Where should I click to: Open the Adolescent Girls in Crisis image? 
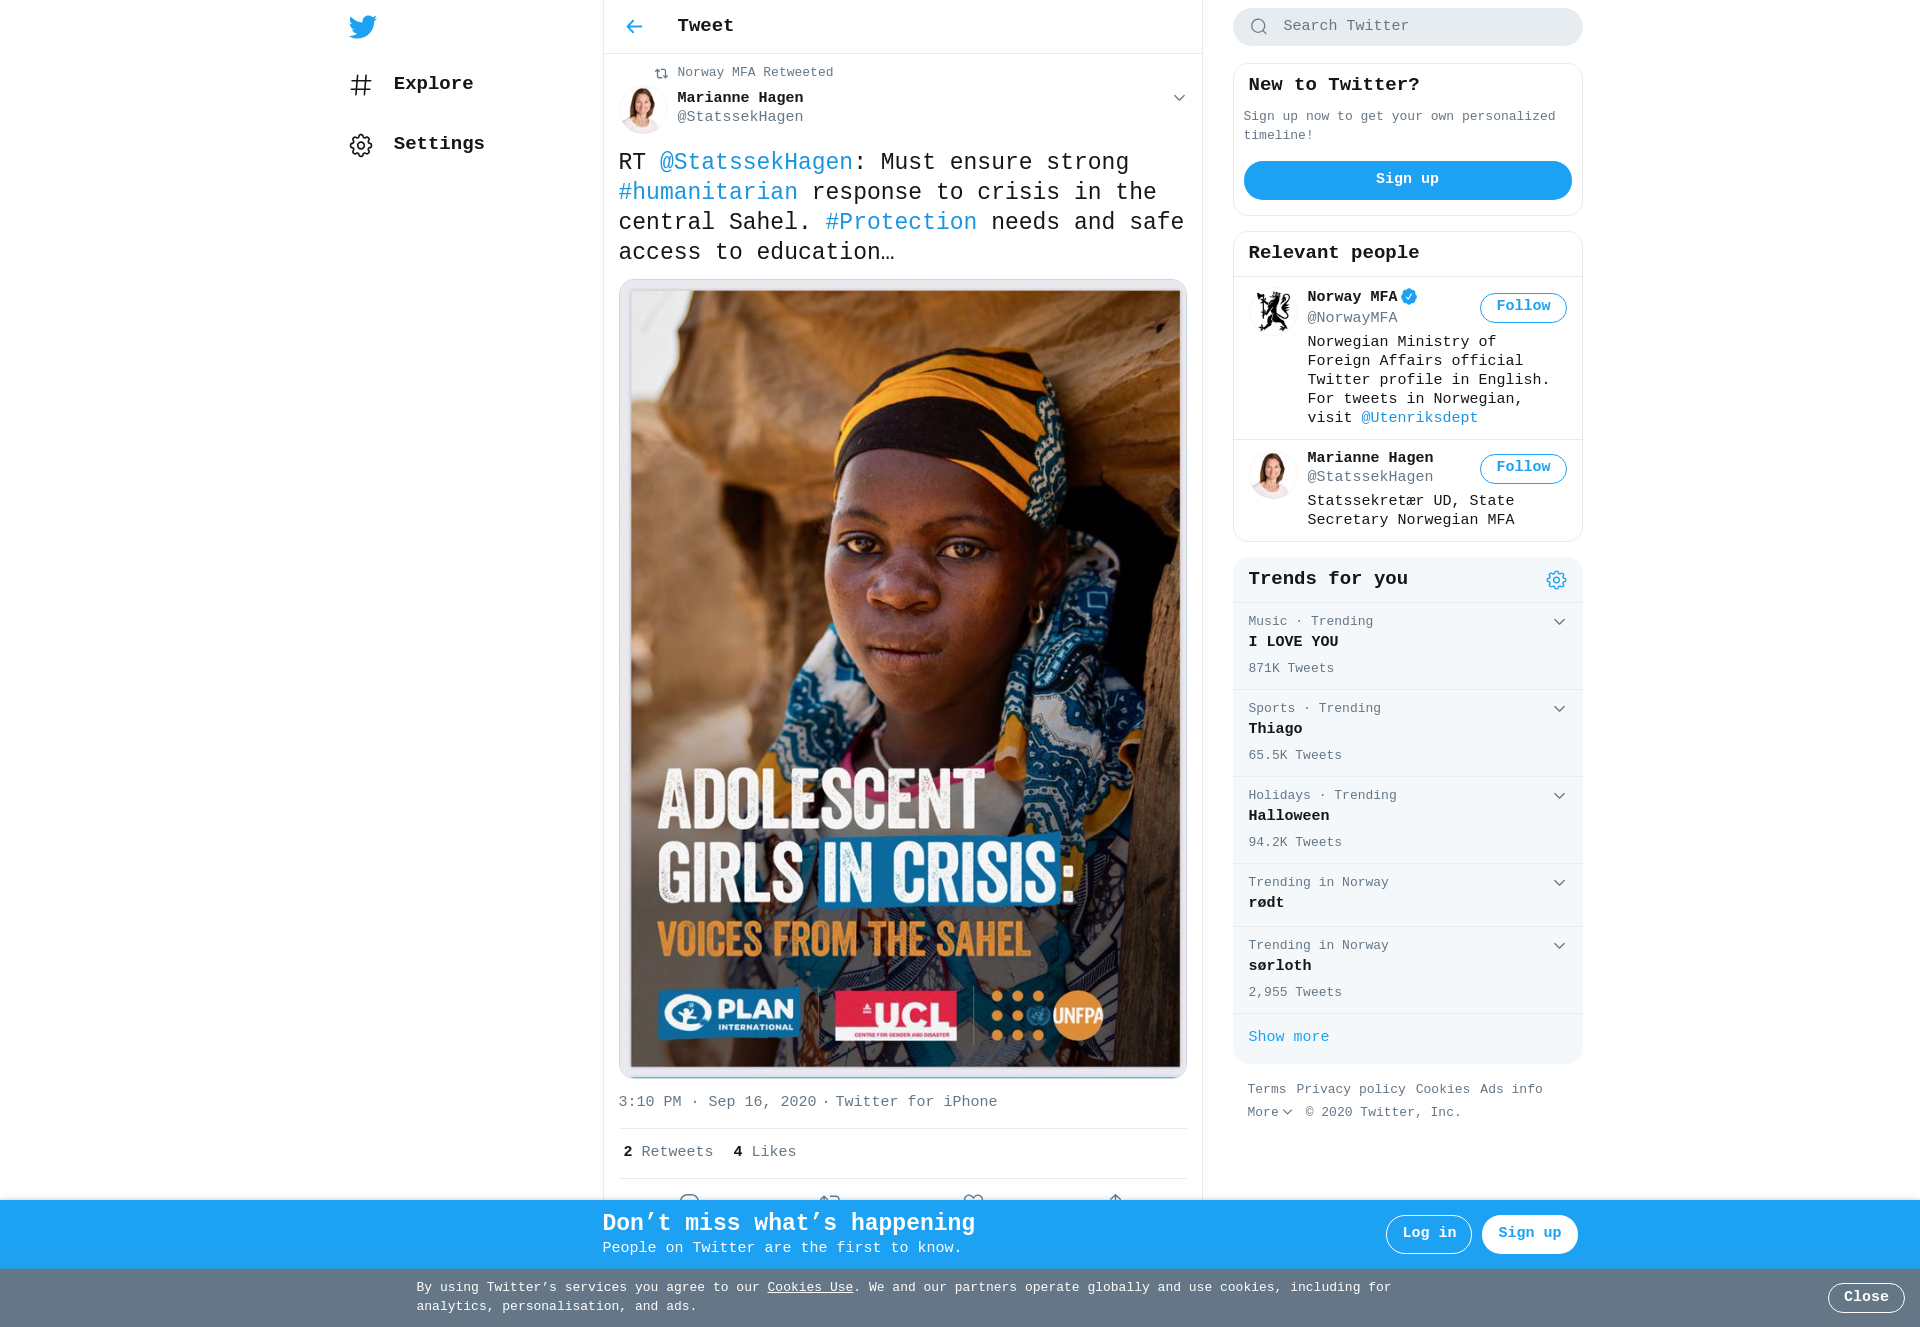(x=903, y=679)
